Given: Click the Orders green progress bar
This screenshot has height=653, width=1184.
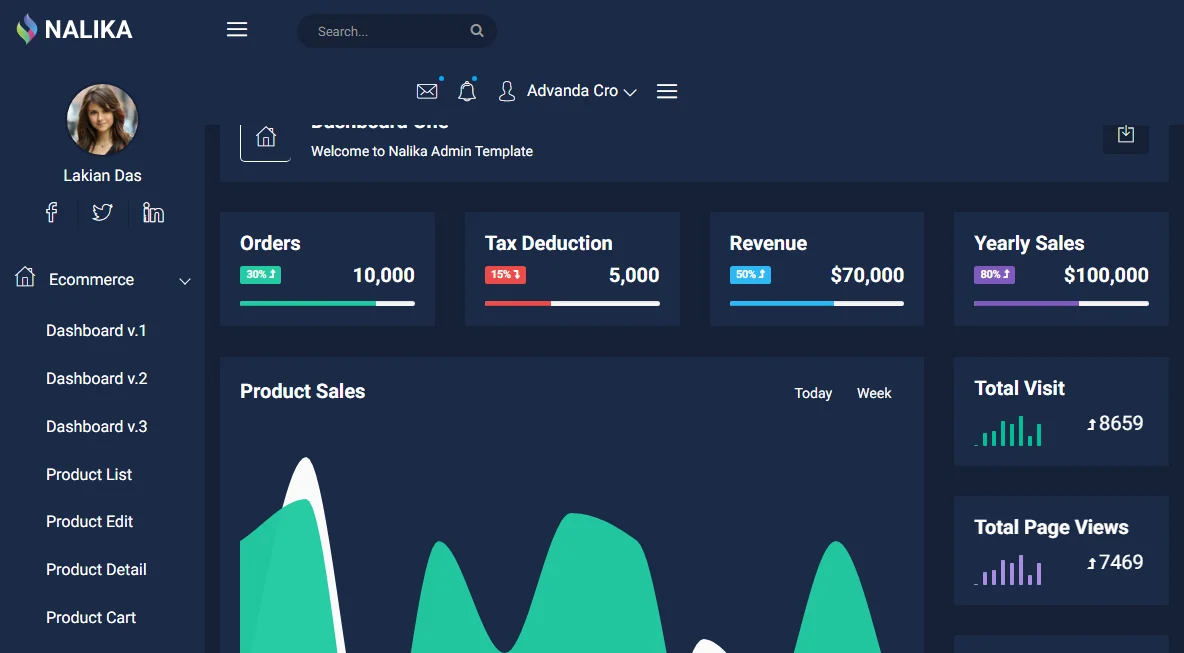Looking at the screenshot, I should (308, 303).
